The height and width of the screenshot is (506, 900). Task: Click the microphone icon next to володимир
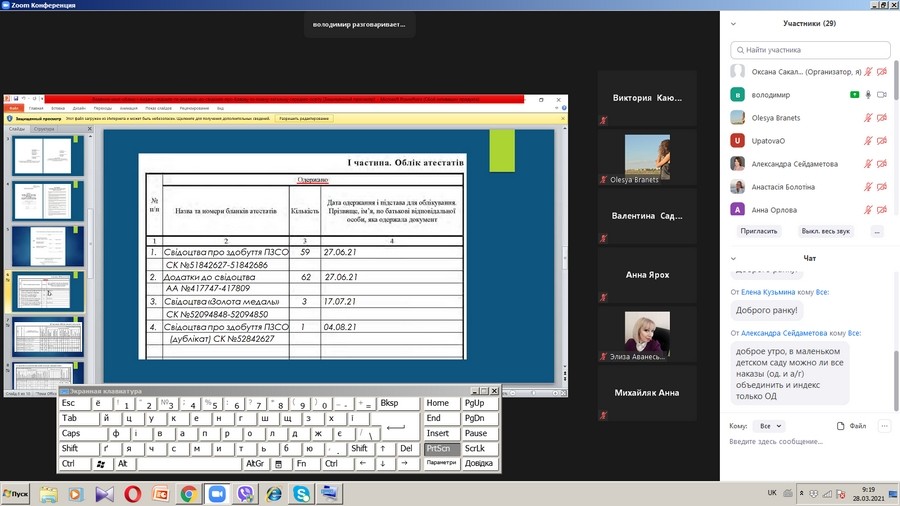click(868, 95)
